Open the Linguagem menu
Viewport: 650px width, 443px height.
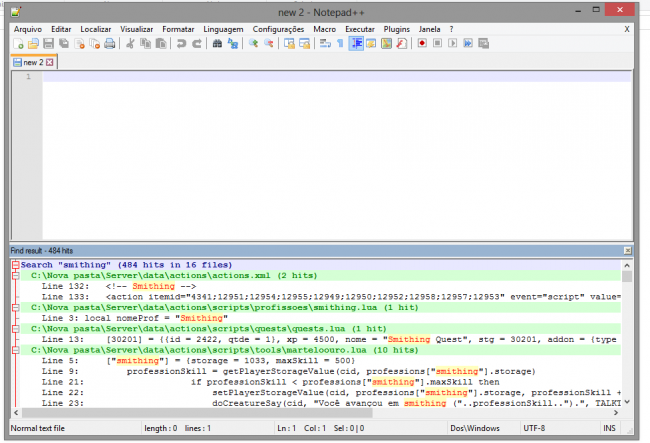(x=223, y=29)
